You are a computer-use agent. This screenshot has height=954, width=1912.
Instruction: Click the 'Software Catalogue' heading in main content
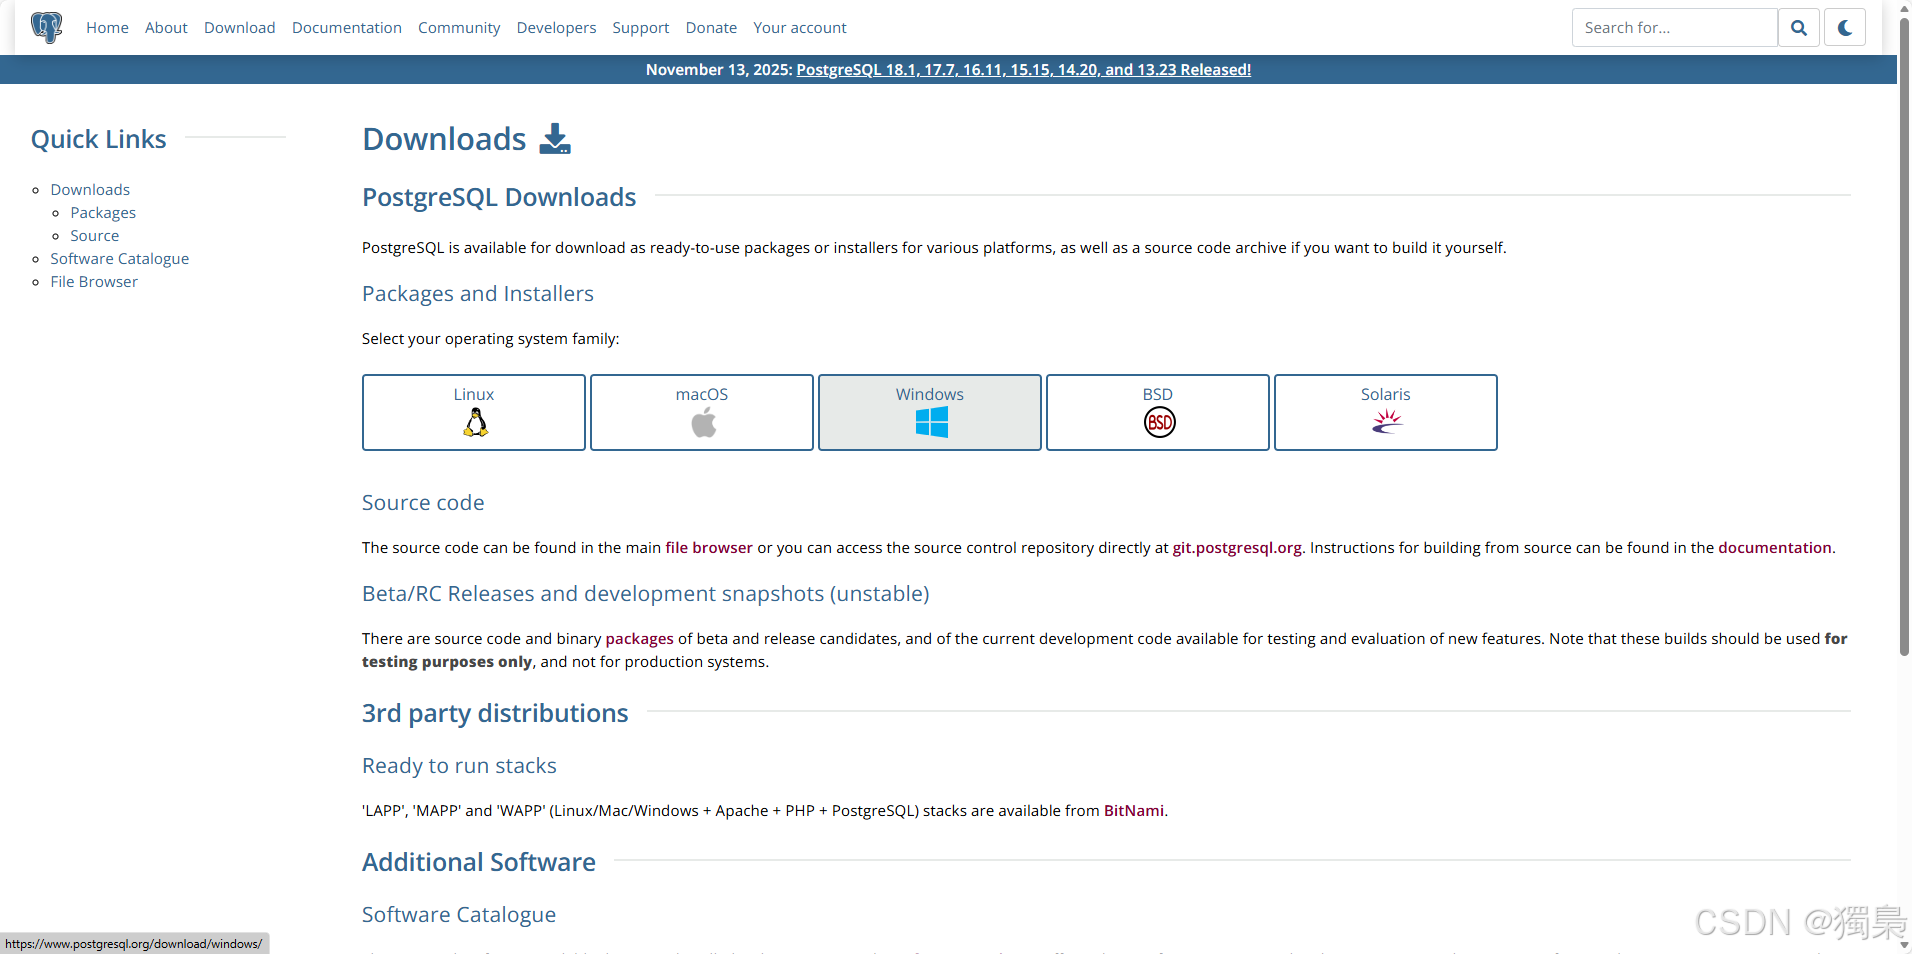pyautogui.click(x=459, y=915)
